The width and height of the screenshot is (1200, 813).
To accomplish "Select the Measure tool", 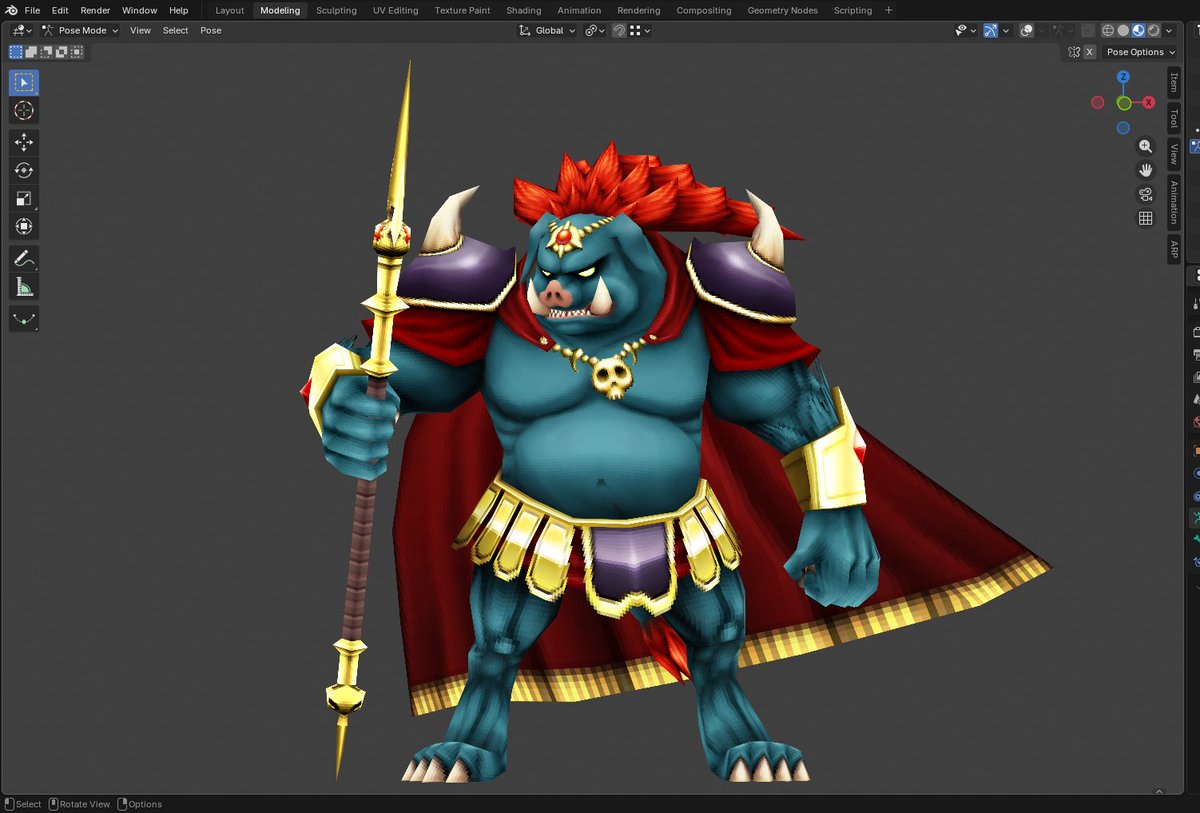I will pos(24,287).
